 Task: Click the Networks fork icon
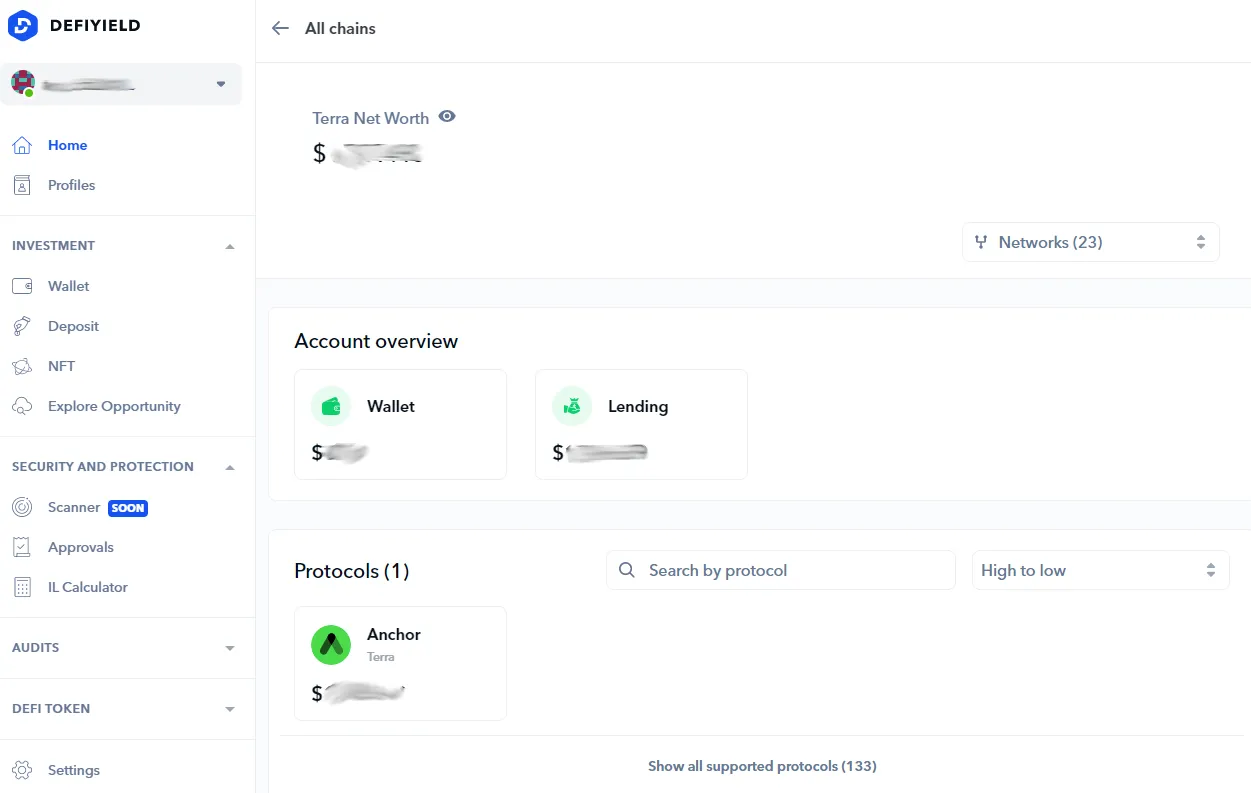point(981,242)
